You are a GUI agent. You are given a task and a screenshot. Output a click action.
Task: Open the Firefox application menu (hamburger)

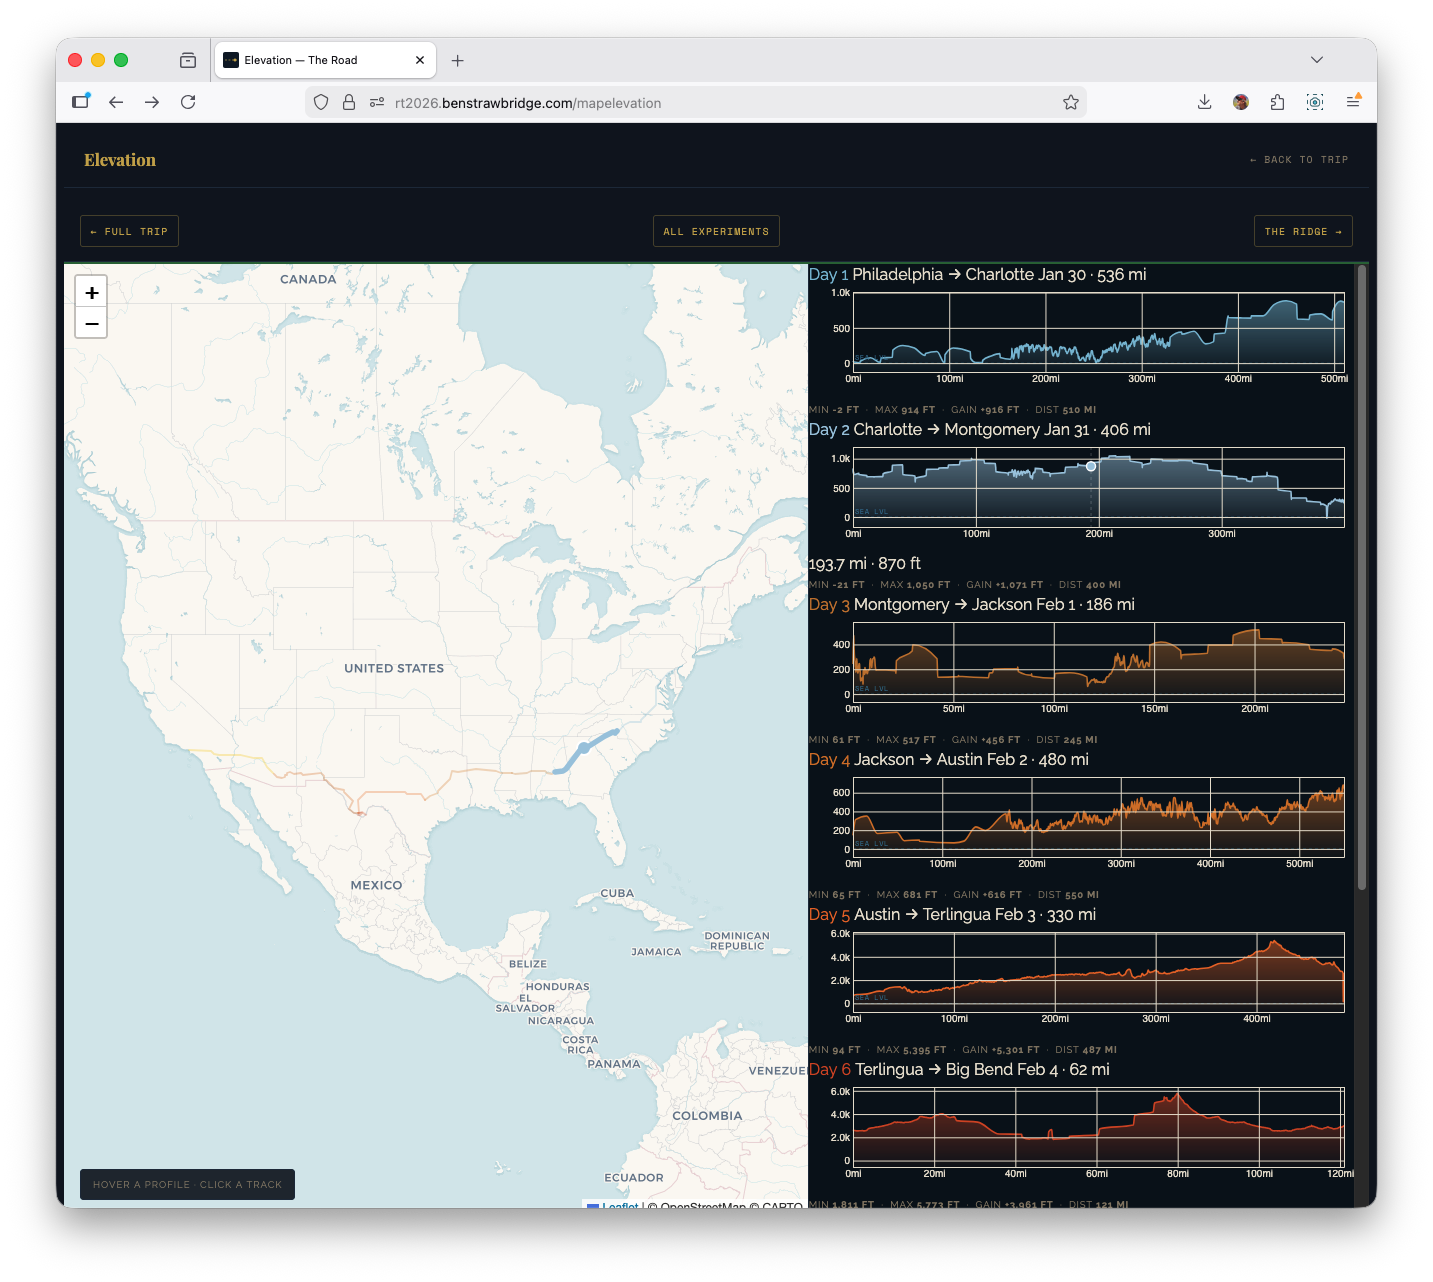[x=1354, y=102]
